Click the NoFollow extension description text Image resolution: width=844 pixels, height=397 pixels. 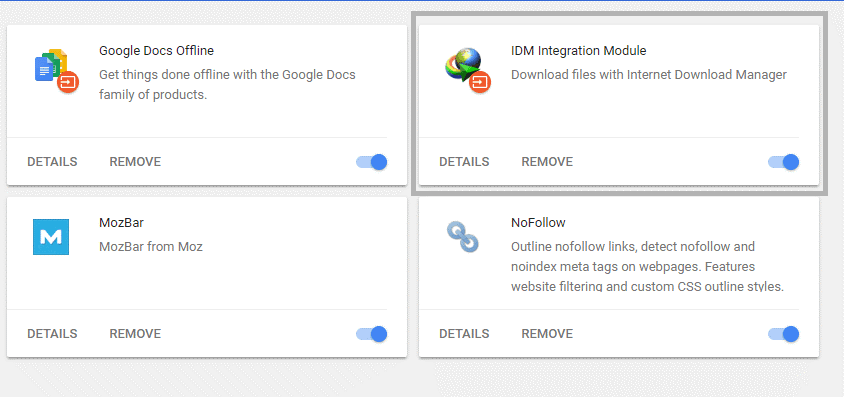click(647, 267)
